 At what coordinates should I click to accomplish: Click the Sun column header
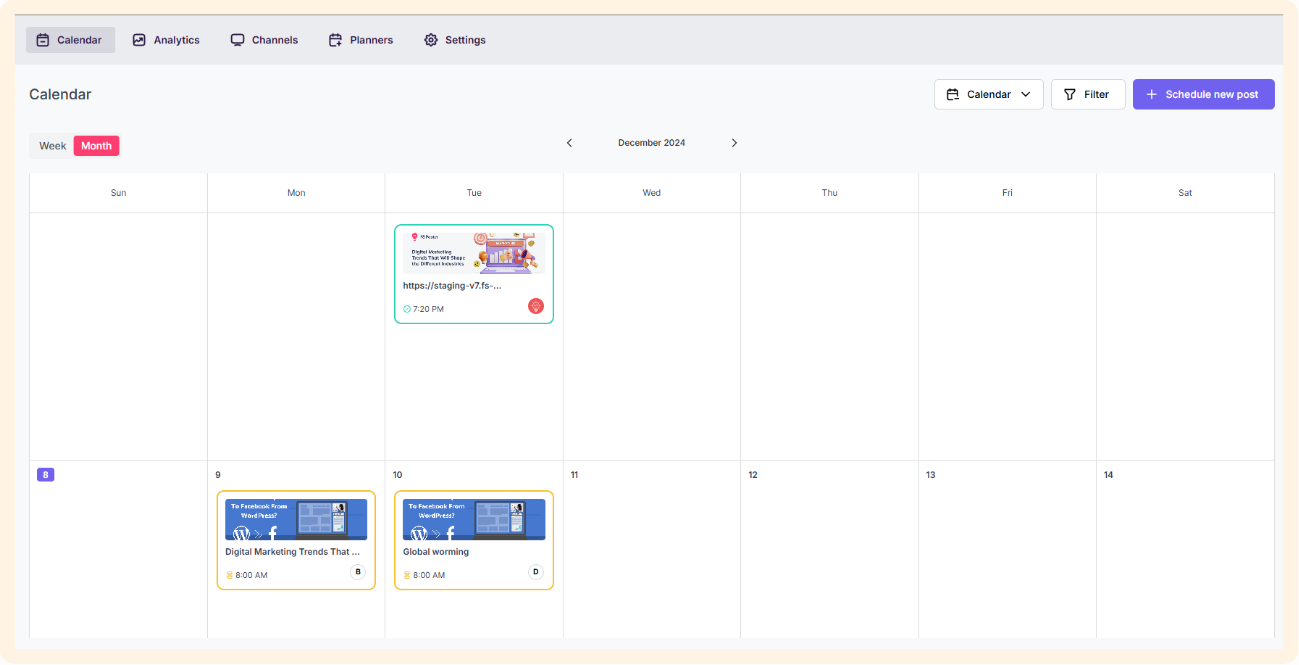click(119, 193)
